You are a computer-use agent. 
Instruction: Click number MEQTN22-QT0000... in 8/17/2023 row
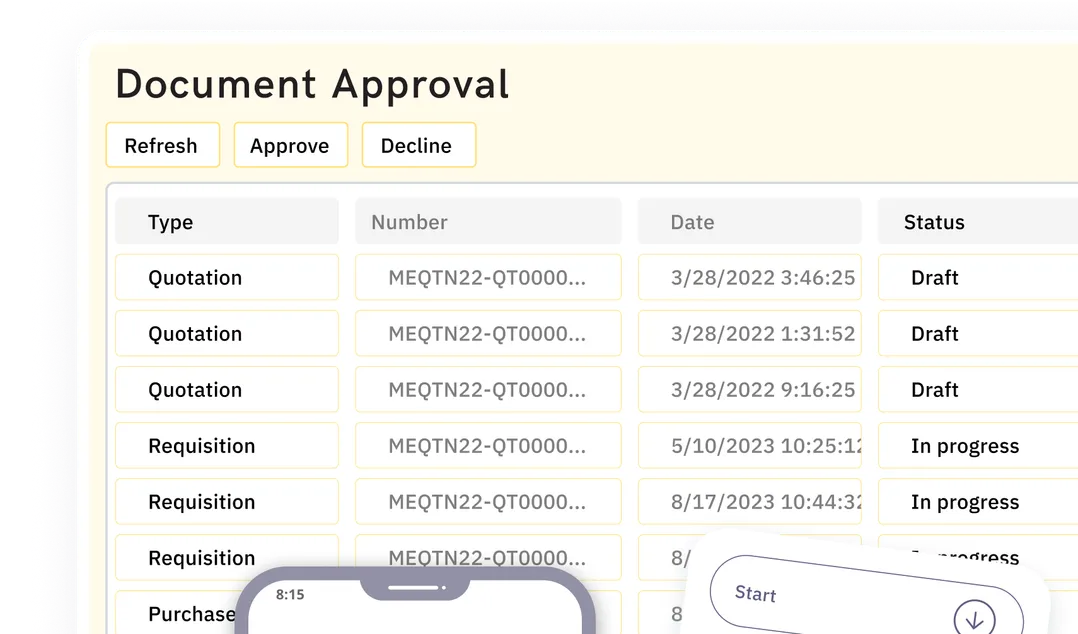[x=488, y=501]
